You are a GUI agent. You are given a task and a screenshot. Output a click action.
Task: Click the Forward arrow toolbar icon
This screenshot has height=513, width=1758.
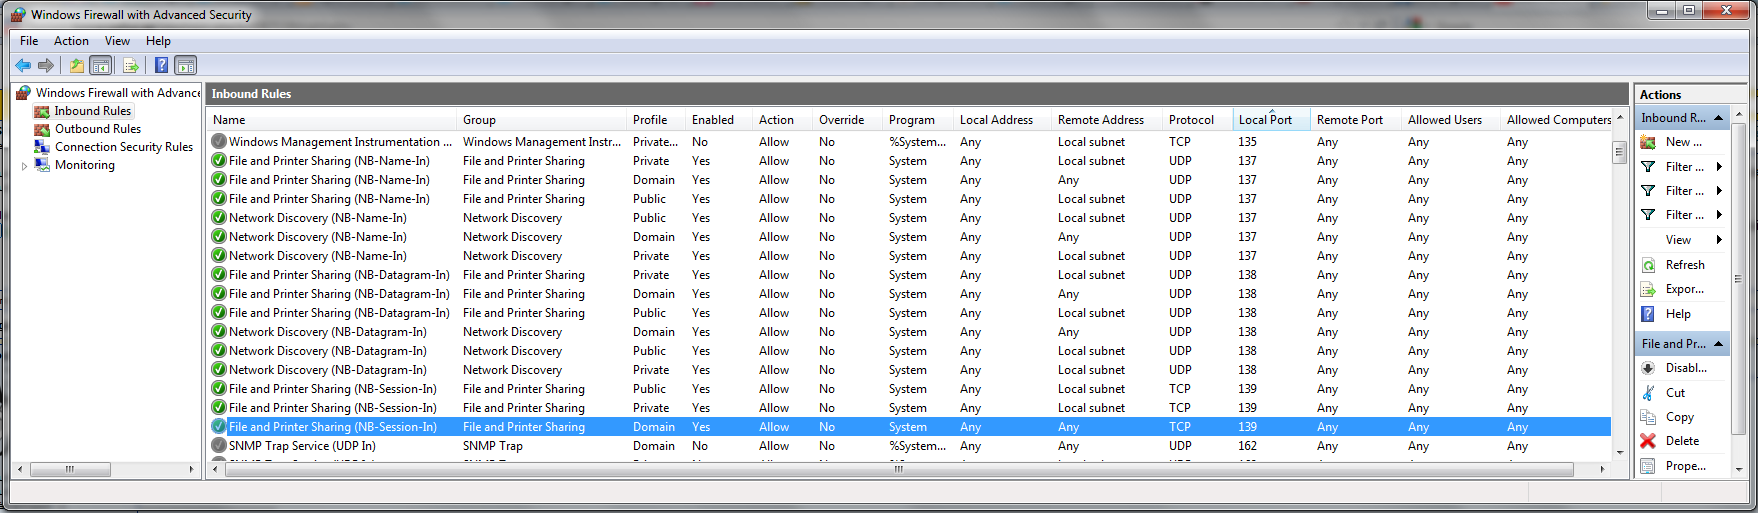[46, 65]
